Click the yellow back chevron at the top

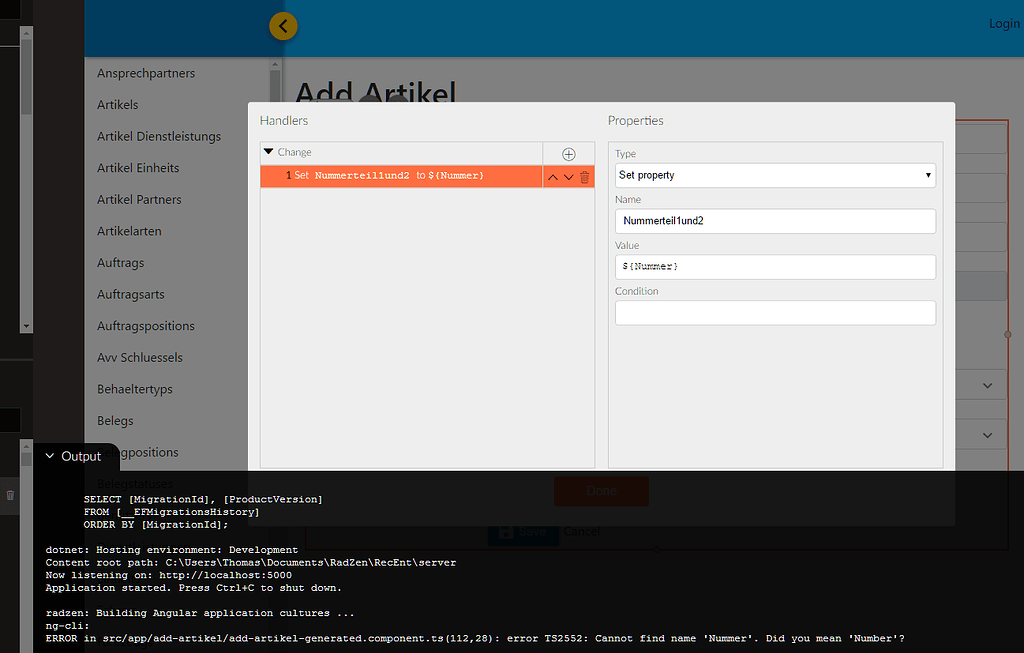tap(283, 26)
